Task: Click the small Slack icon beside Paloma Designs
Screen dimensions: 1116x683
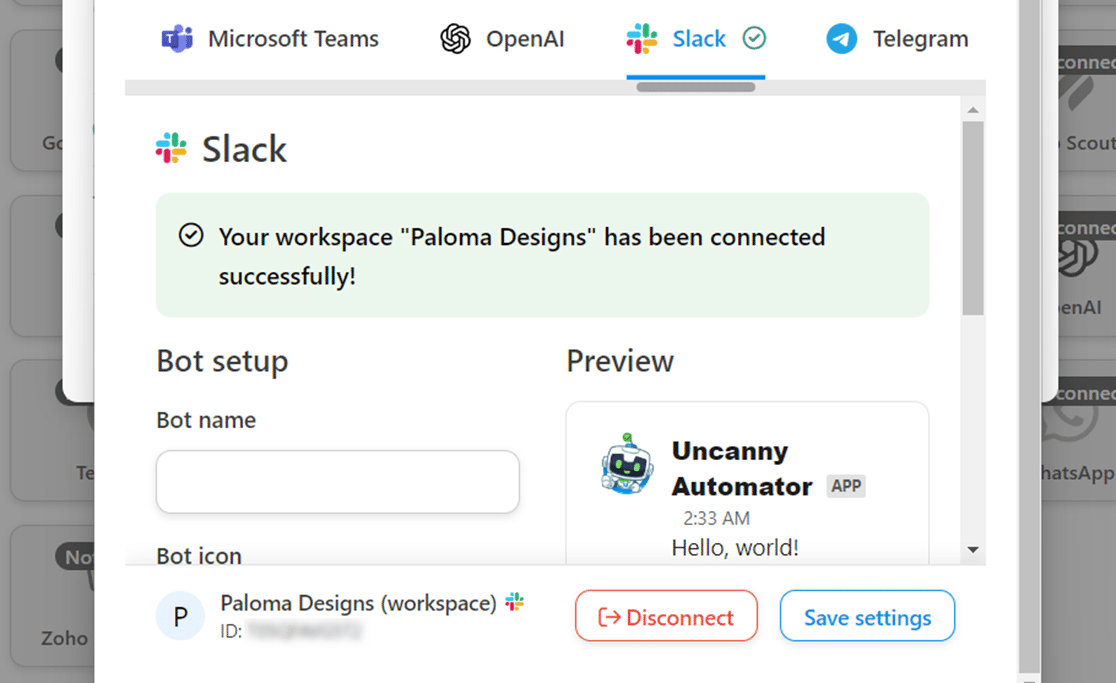Action: (x=515, y=602)
